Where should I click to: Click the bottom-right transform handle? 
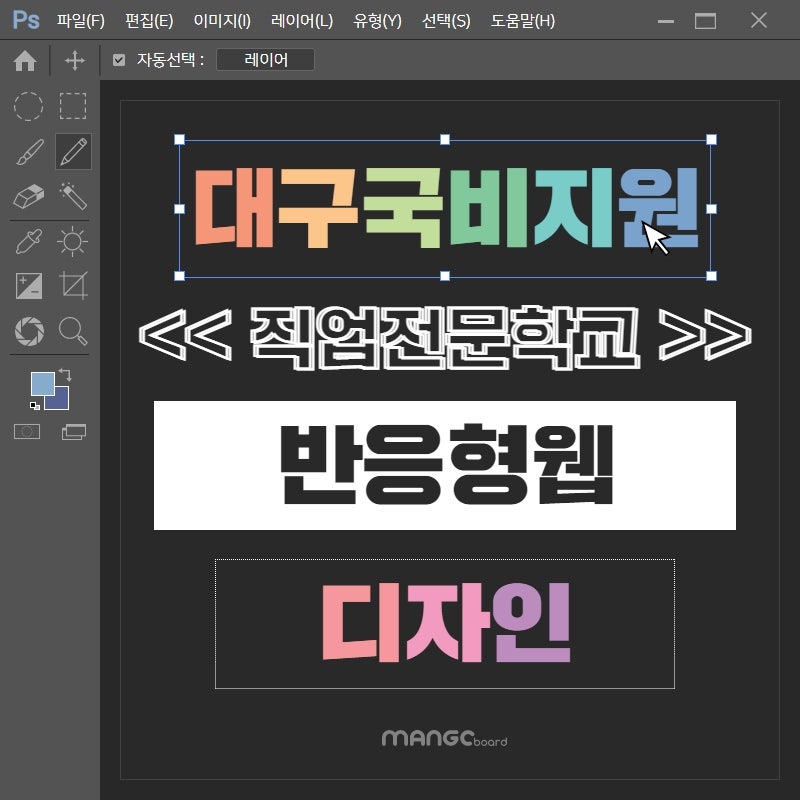pyautogui.click(x=711, y=276)
